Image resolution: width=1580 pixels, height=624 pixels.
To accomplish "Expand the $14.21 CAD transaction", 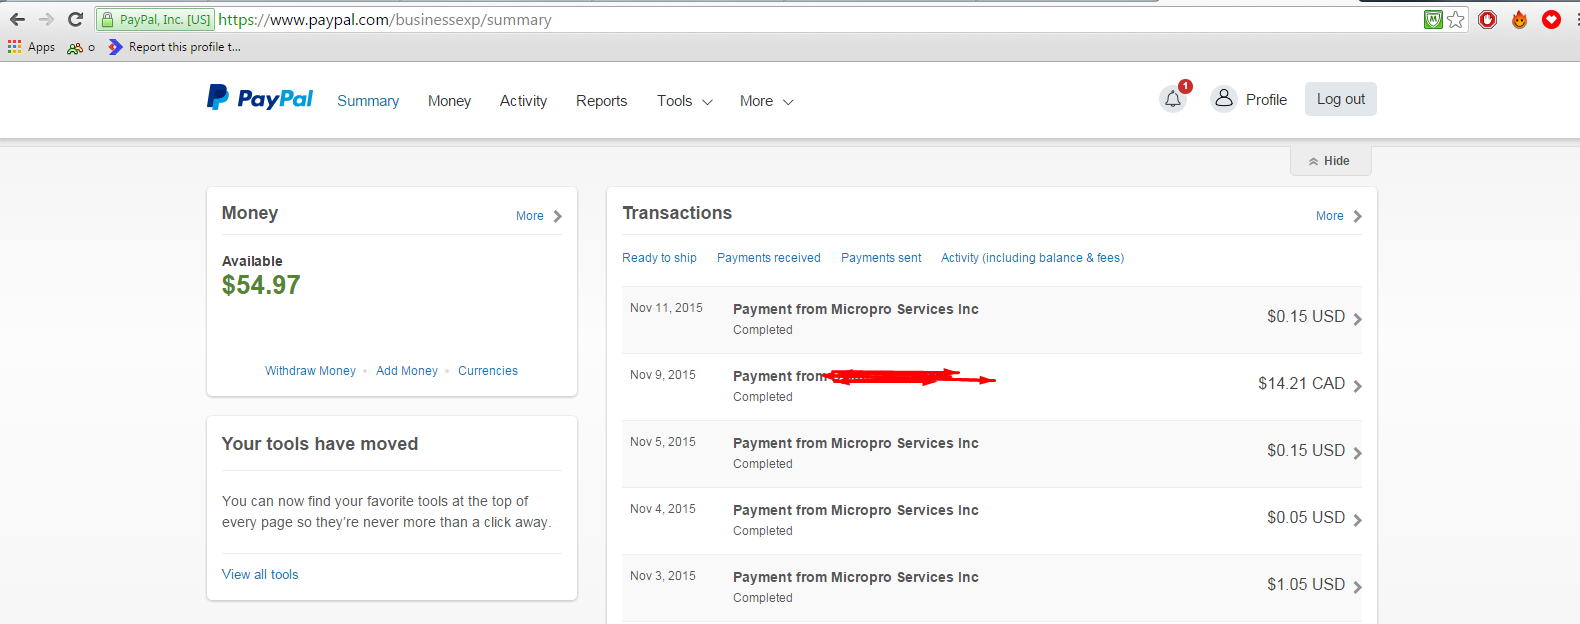I will point(1357,386).
